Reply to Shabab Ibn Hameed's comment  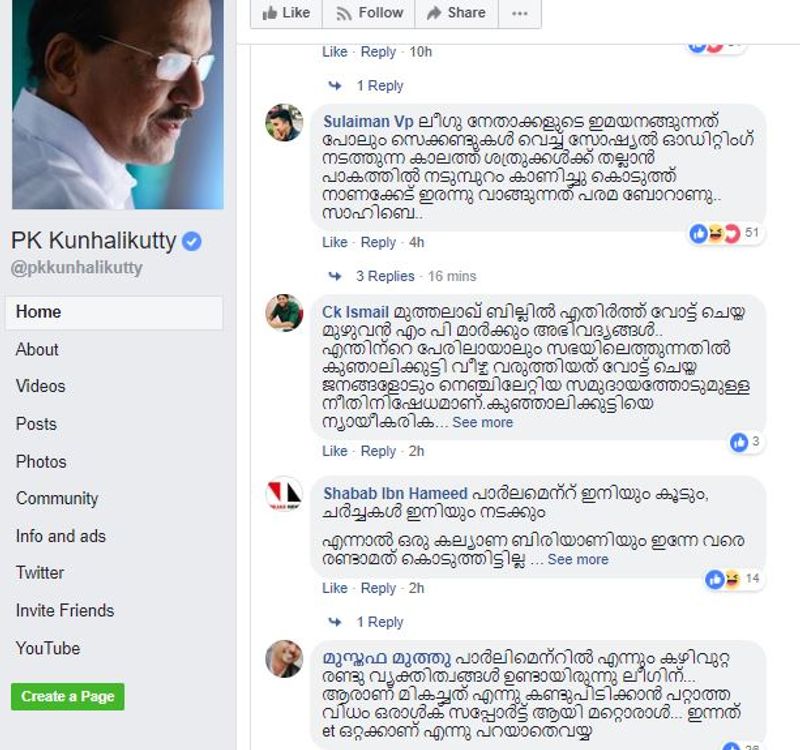(x=378, y=588)
